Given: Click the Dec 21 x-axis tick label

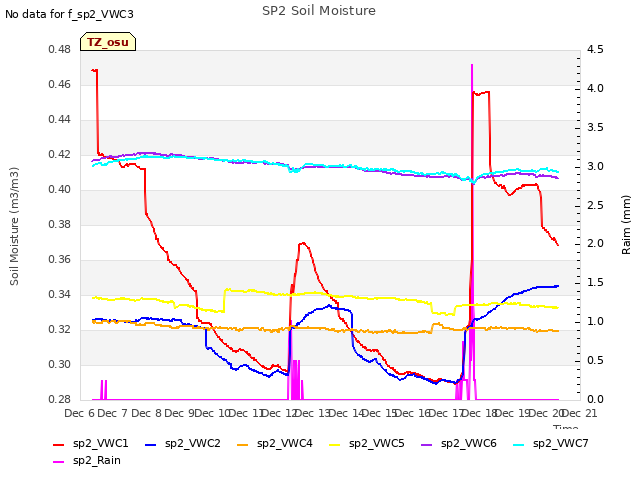Looking at the screenshot, I should tap(580, 413).
